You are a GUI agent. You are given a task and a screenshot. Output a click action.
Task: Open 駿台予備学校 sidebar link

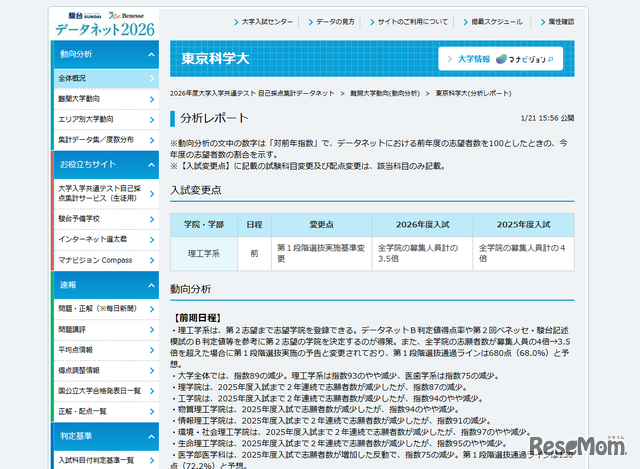pos(106,219)
